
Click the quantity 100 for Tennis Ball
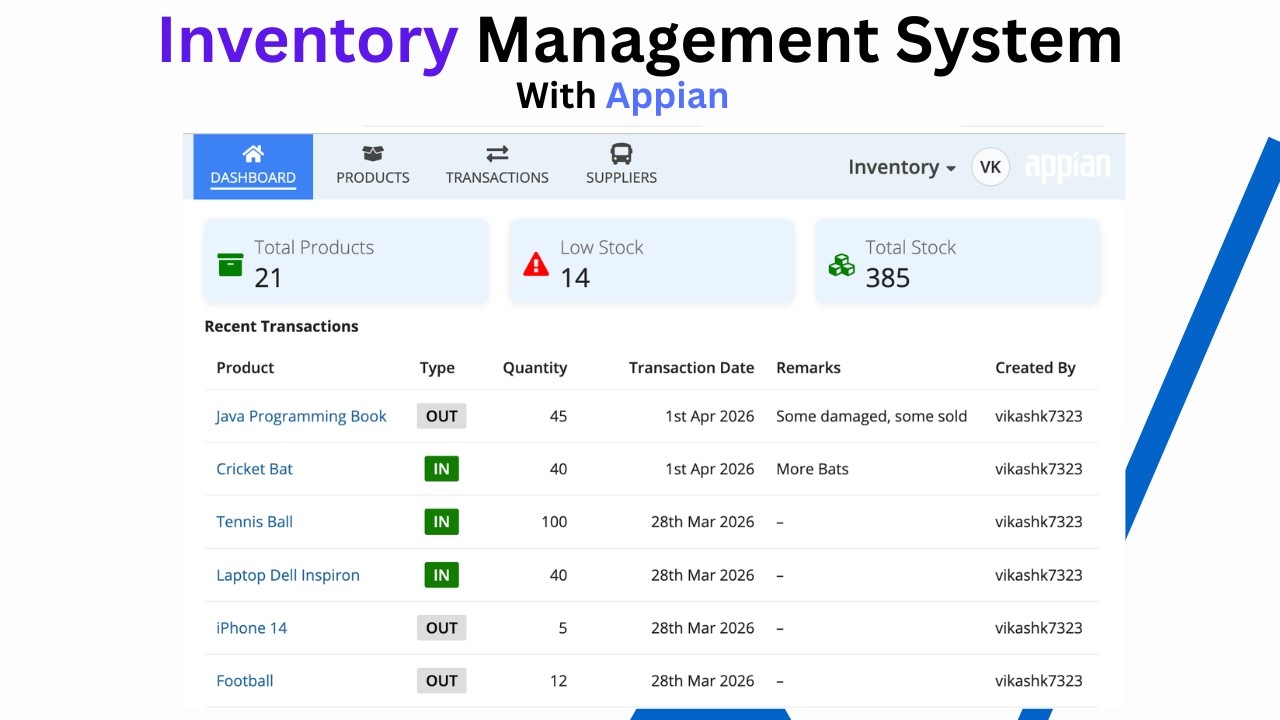[553, 522]
